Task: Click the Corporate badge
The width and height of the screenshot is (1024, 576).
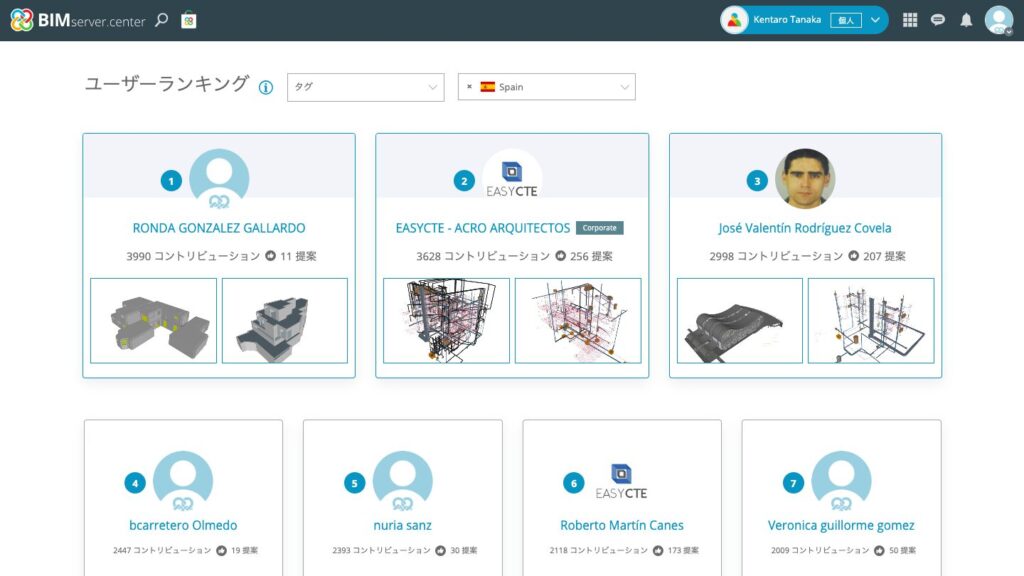Action: point(600,228)
